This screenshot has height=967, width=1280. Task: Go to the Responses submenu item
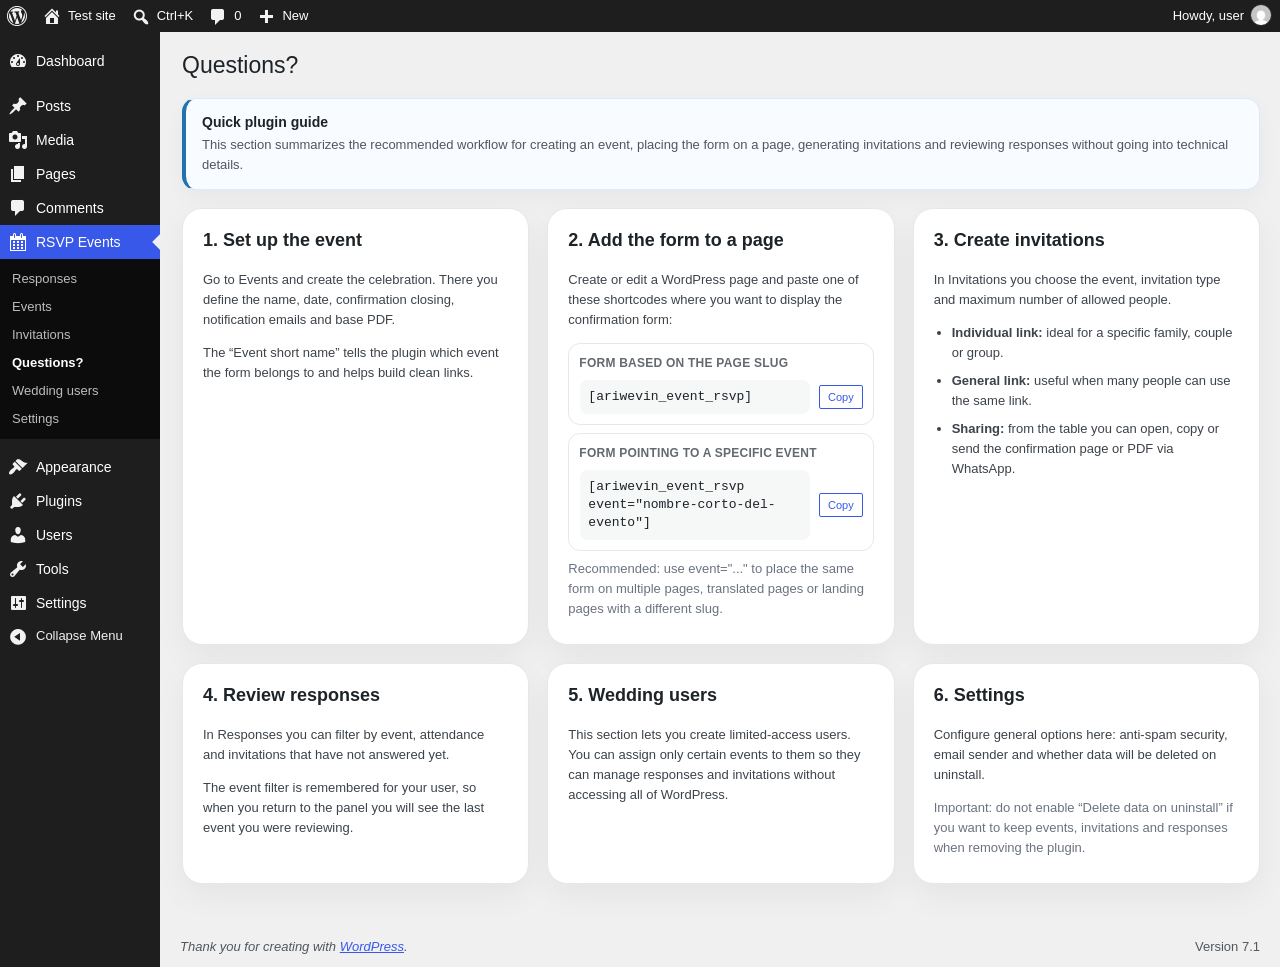point(44,279)
